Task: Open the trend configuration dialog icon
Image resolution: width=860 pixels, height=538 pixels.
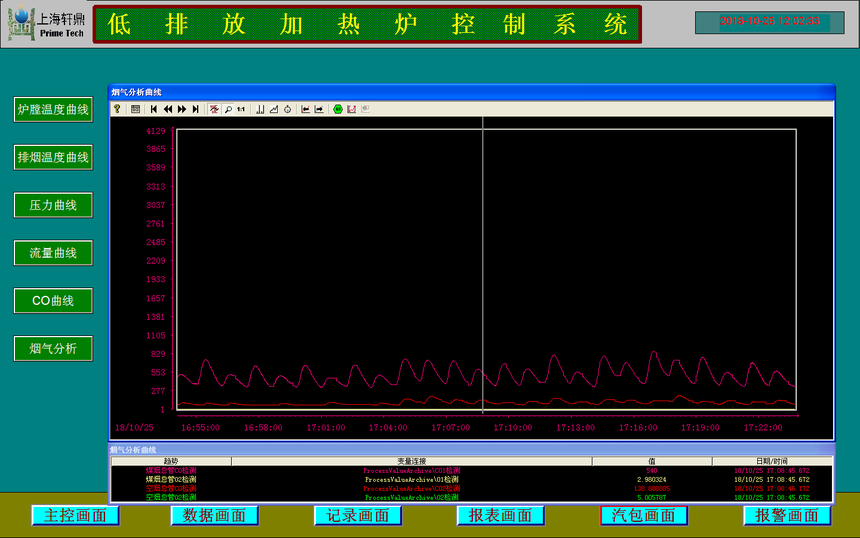Action: coord(135,109)
